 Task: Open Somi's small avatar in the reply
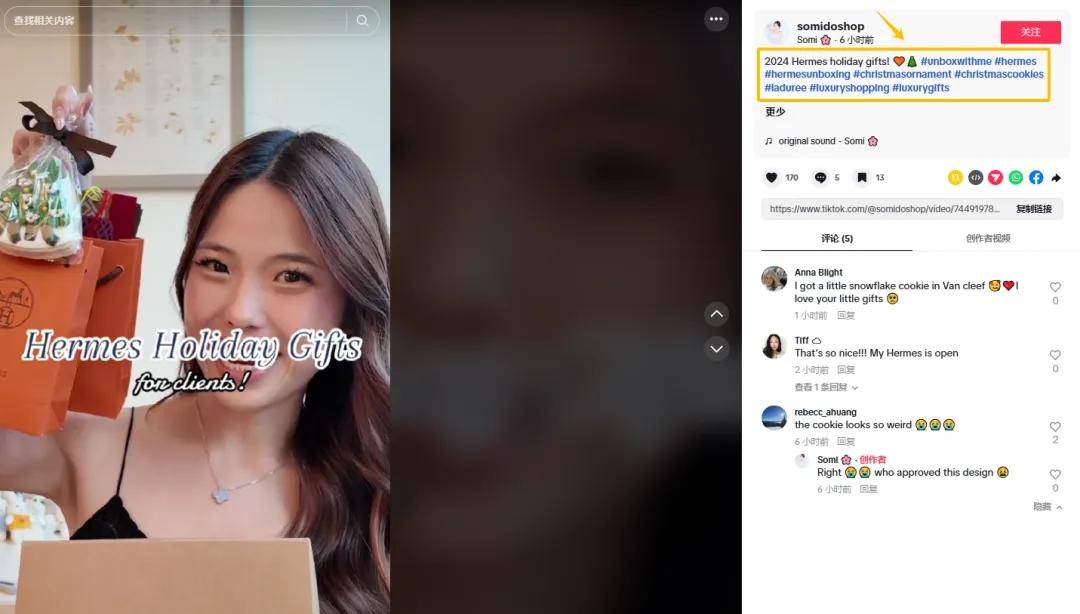[x=802, y=461]
